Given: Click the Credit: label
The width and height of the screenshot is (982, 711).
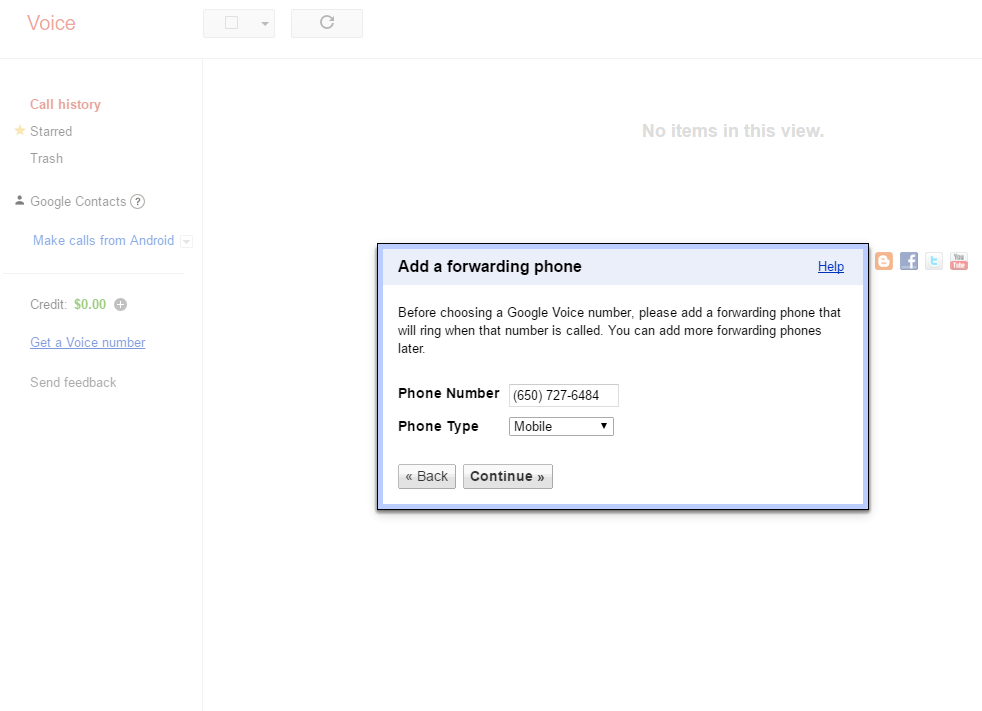Looking at the screenshot, I should [48, 304].
